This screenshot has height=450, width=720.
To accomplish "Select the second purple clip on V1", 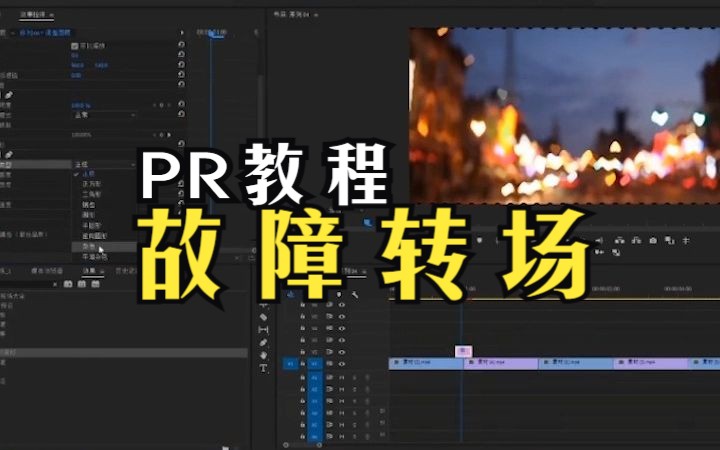I will tap(501, 364).
